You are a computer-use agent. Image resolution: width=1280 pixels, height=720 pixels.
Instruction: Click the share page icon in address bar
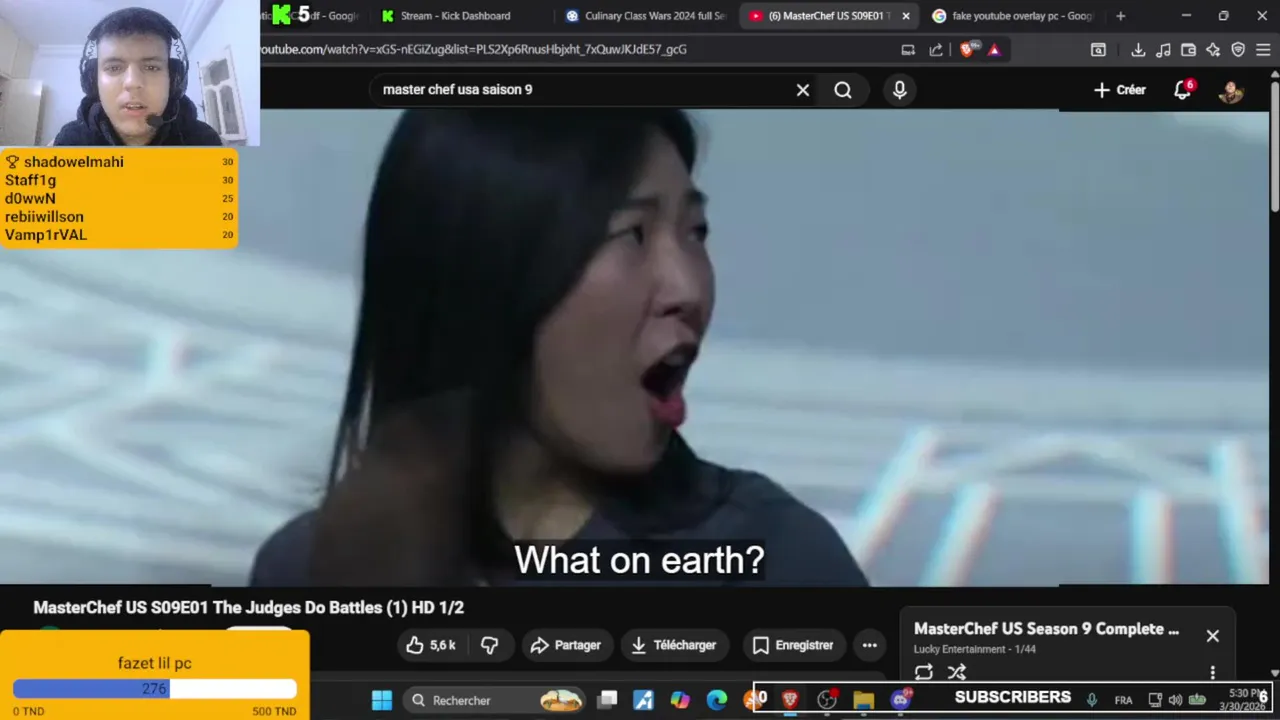tap(936, 50)
